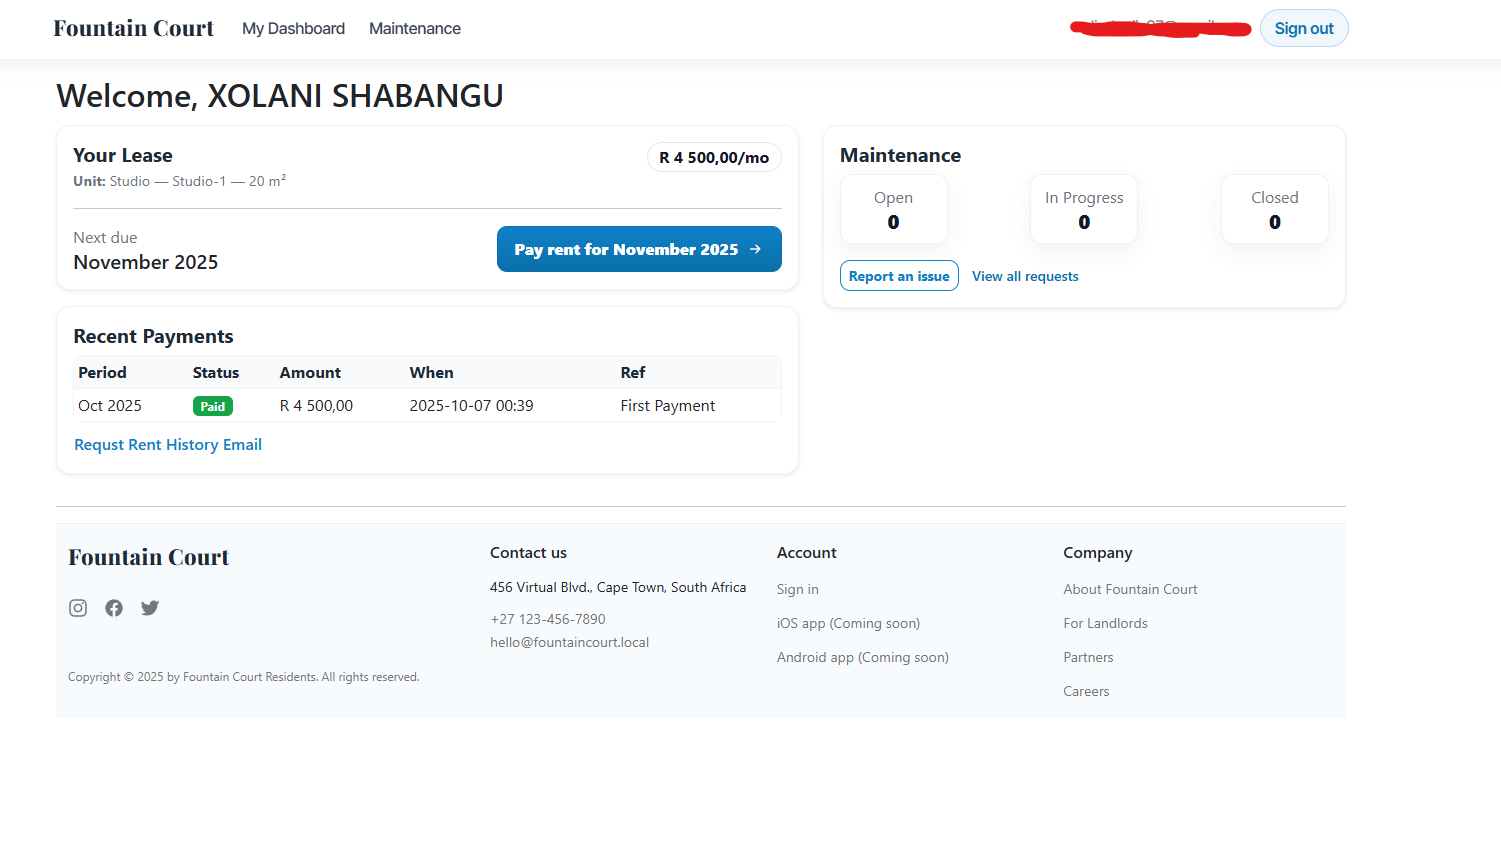
Task: Open the Facebook social icon
Action: point(114,608)
